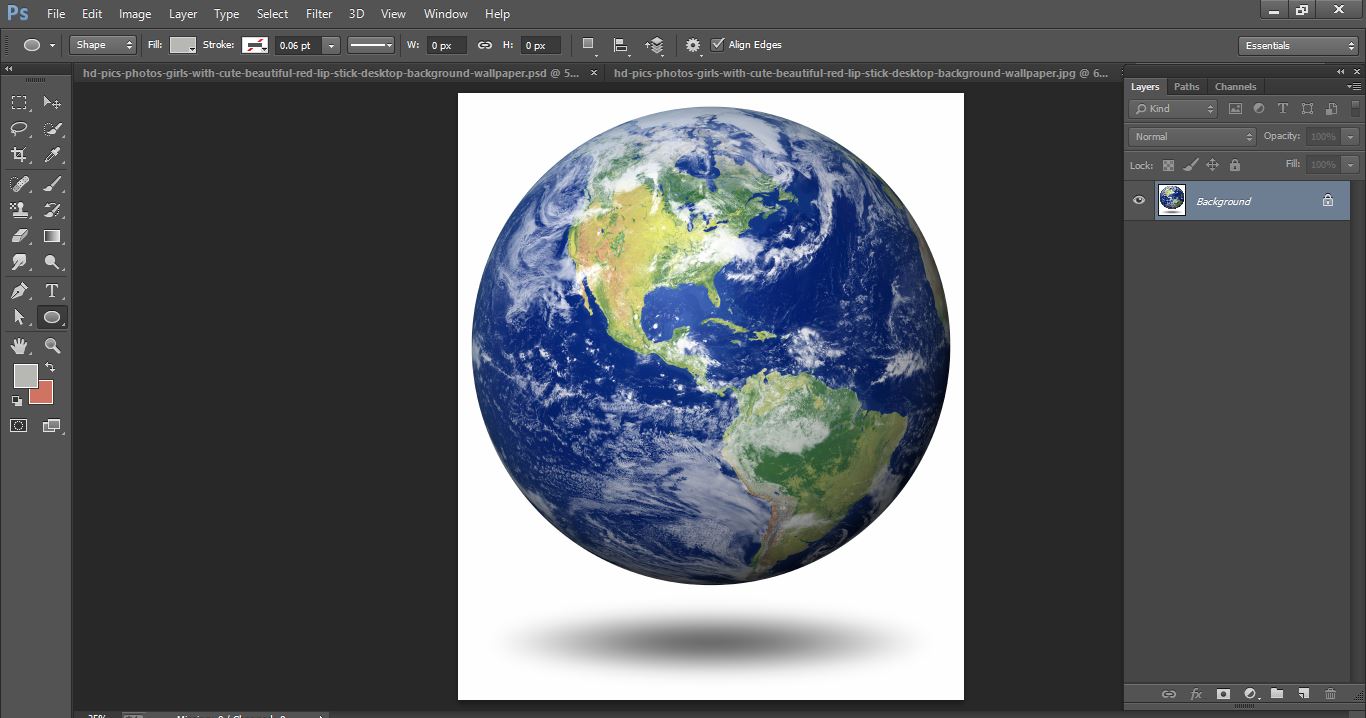Viewport: 1366px width, 718px height.
Task: Open the Add layer style menu
Action: (x=1196, y=693)
